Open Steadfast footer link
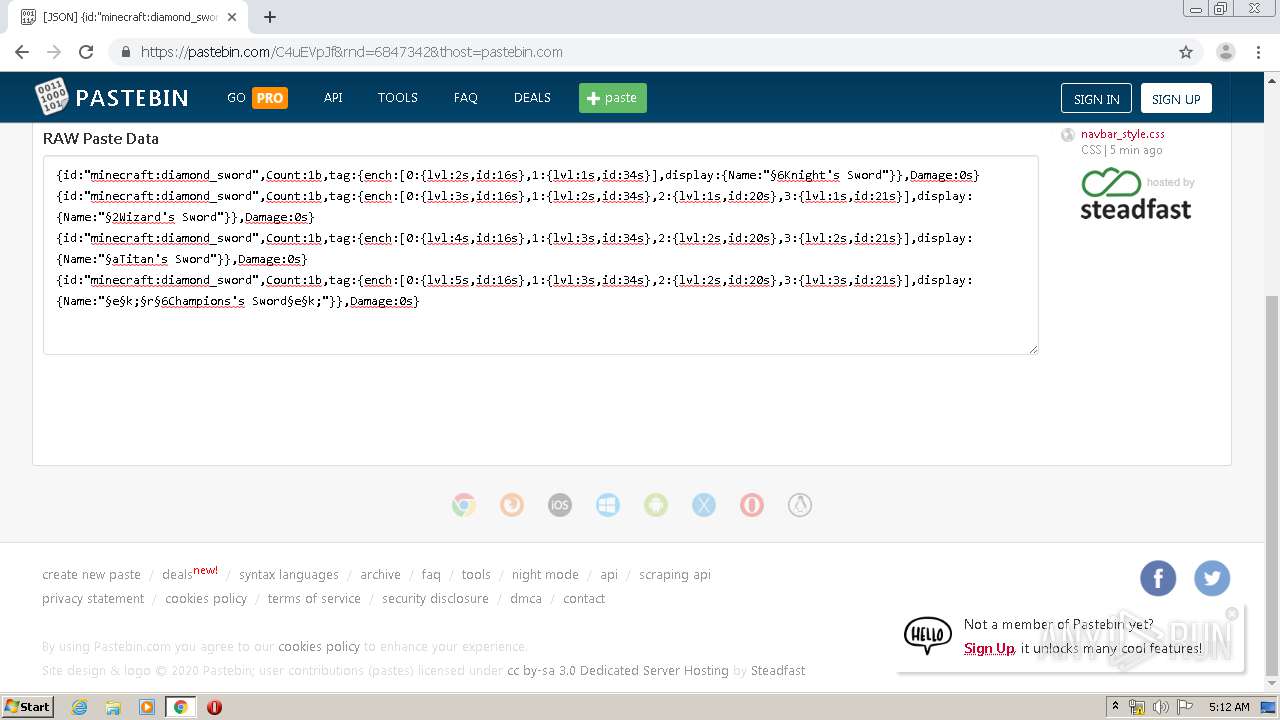The width and height of the screenshot is (1280, 720). [778, 671]
